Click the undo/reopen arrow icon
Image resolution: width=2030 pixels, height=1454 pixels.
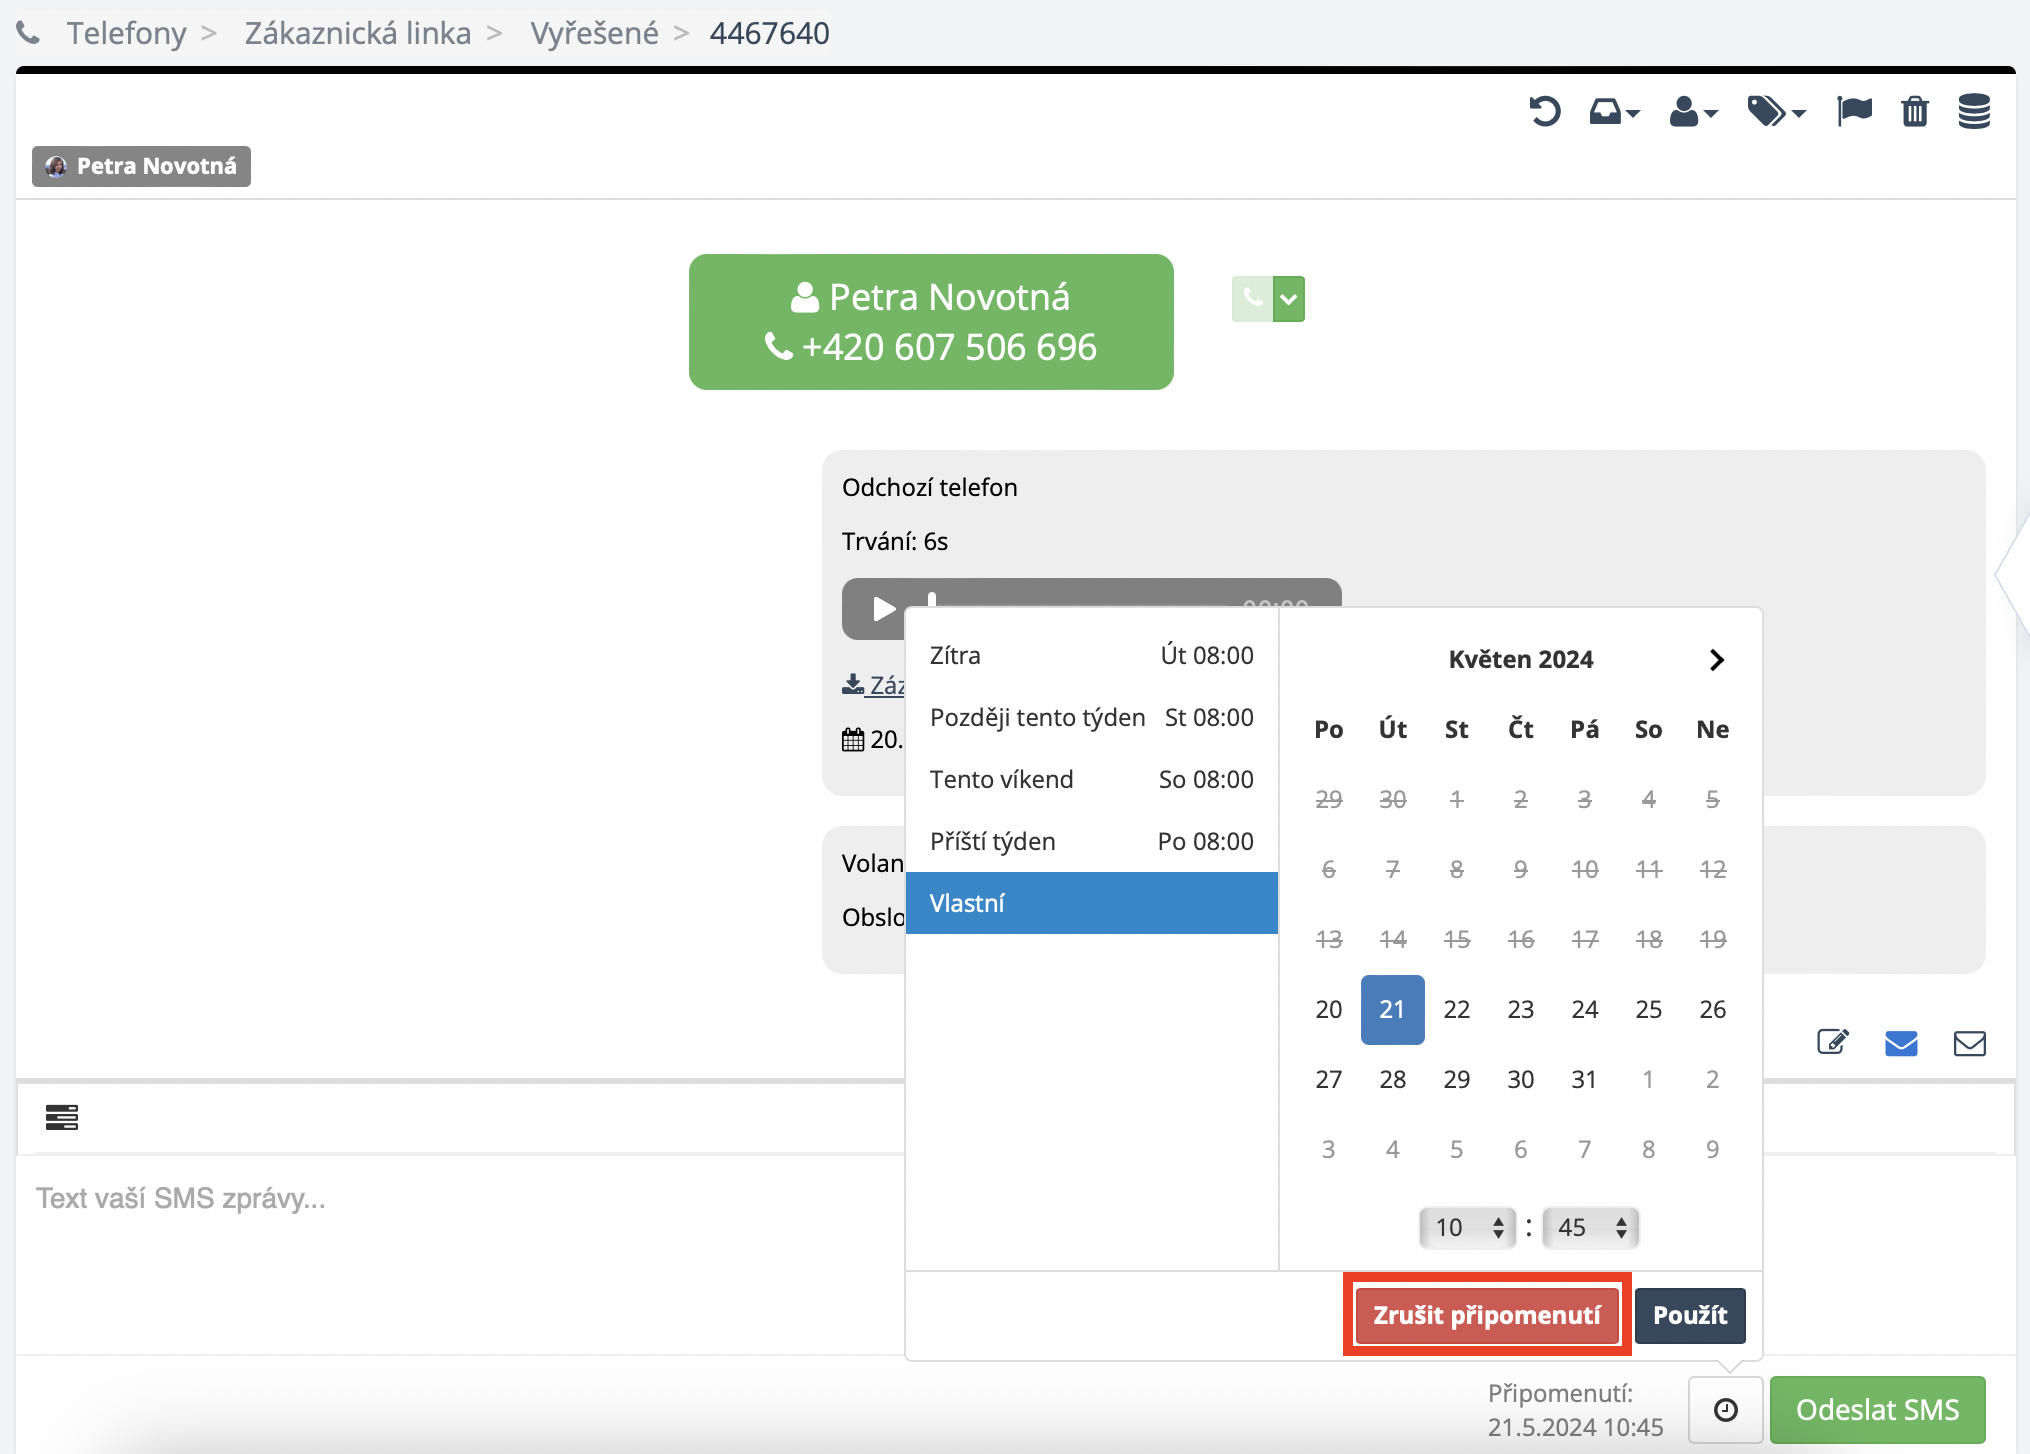pyautogui.click(x=1544, y=111)
